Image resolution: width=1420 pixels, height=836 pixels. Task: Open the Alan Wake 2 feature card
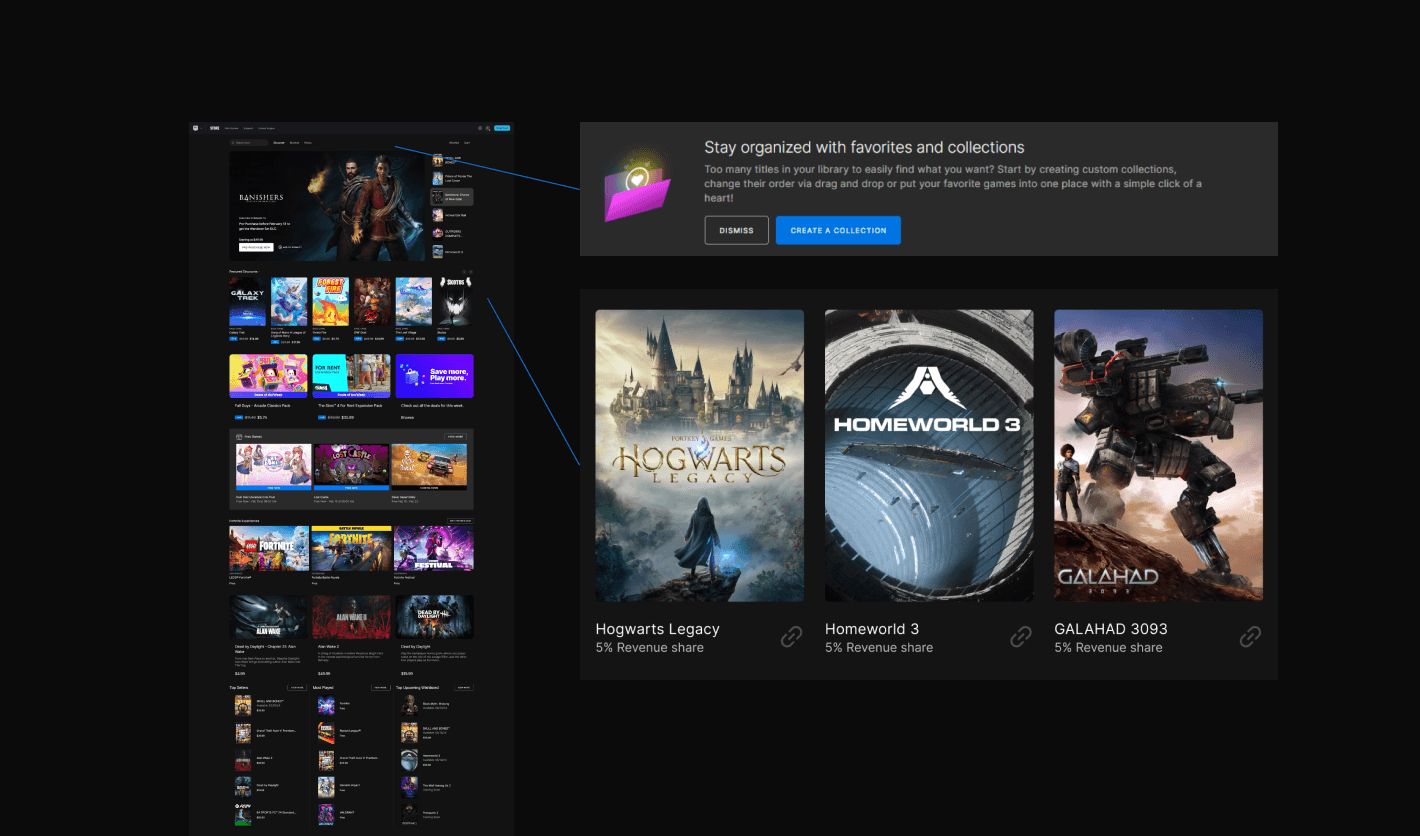(x=351, y=635)
